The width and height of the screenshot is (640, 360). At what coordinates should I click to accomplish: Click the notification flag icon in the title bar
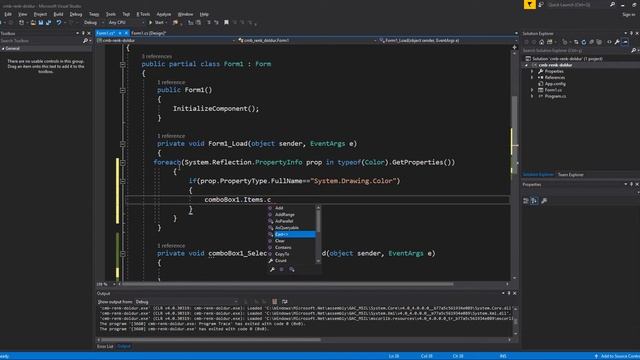click(530, 4)
